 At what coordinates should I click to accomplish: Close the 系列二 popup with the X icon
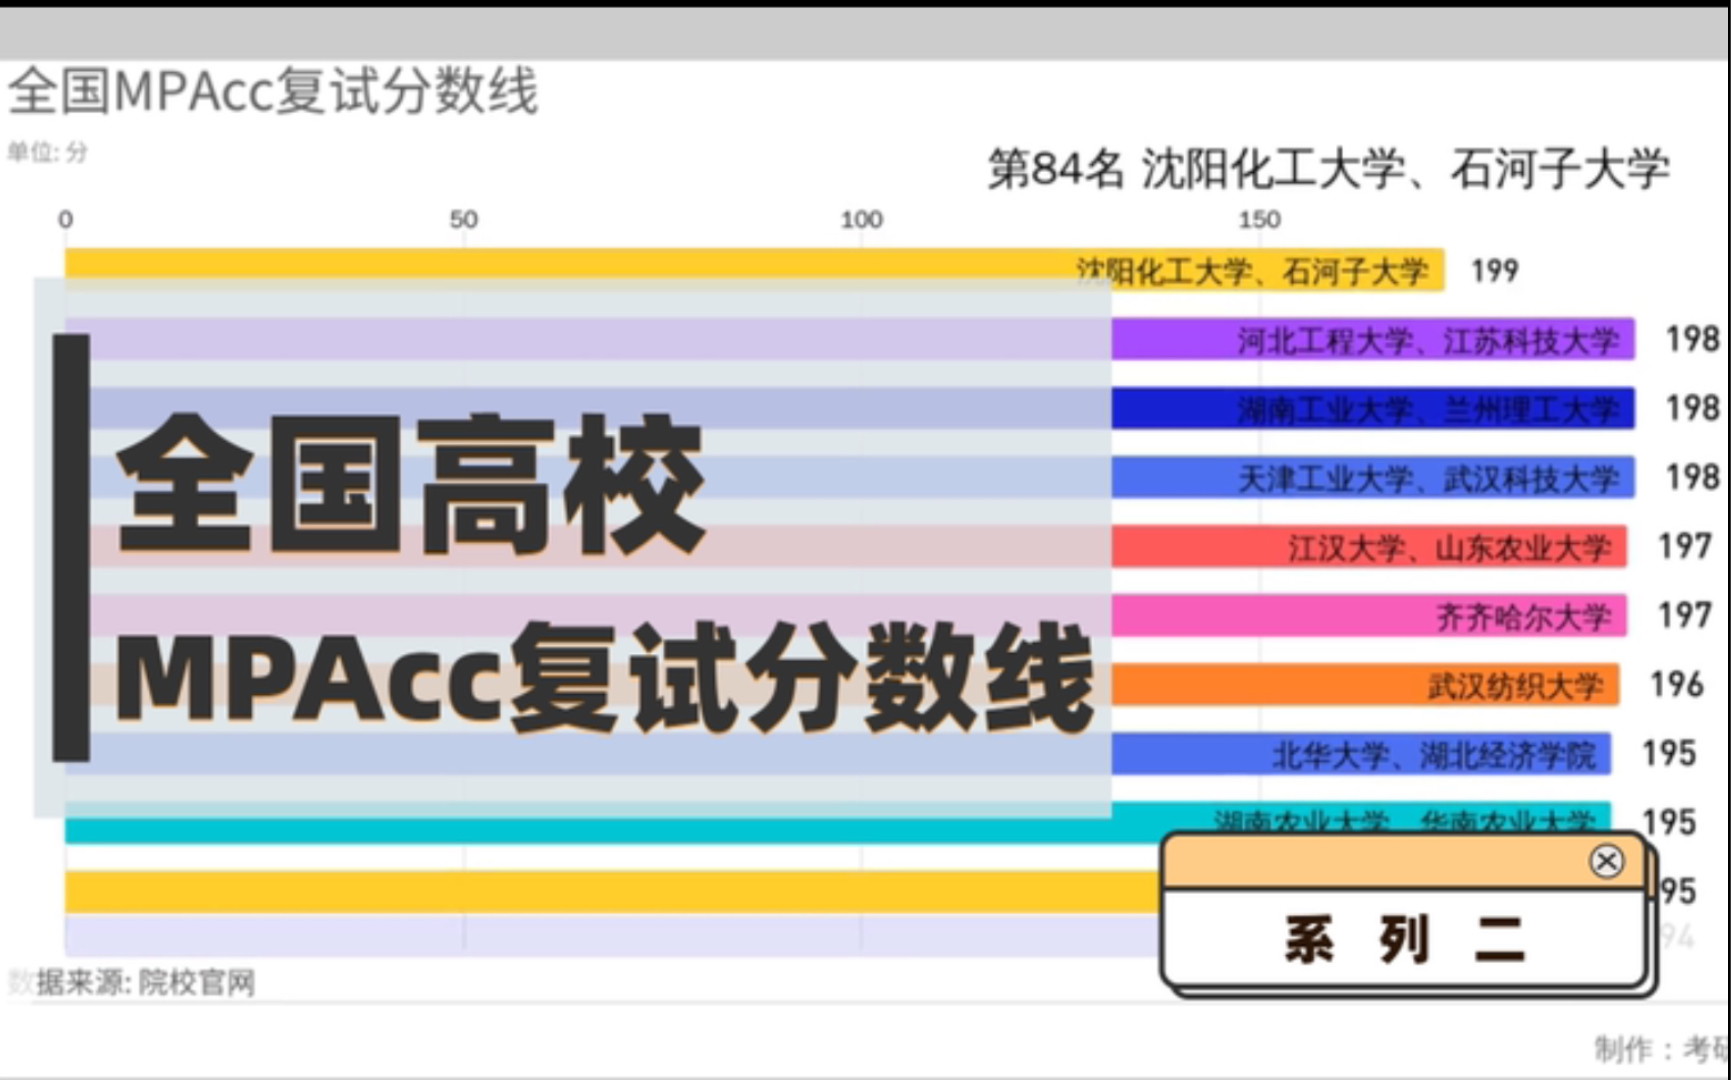click(x=1606, y=861)
